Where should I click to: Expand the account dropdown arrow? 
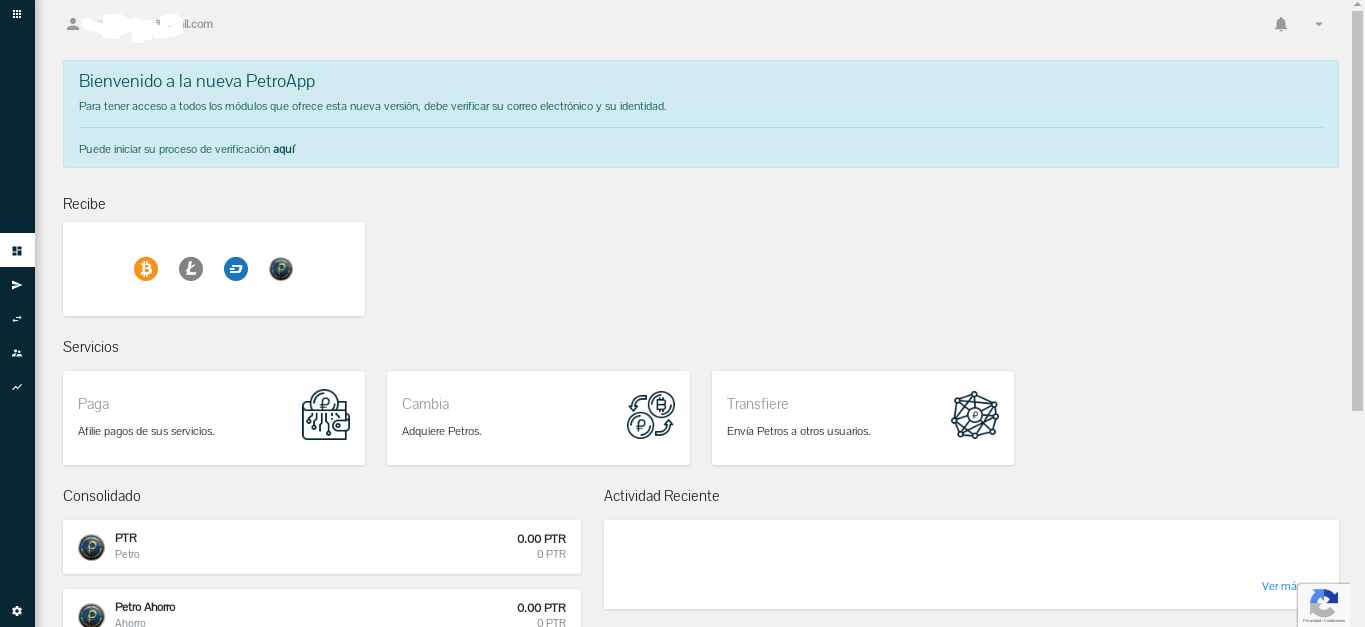pos(1319,24)
